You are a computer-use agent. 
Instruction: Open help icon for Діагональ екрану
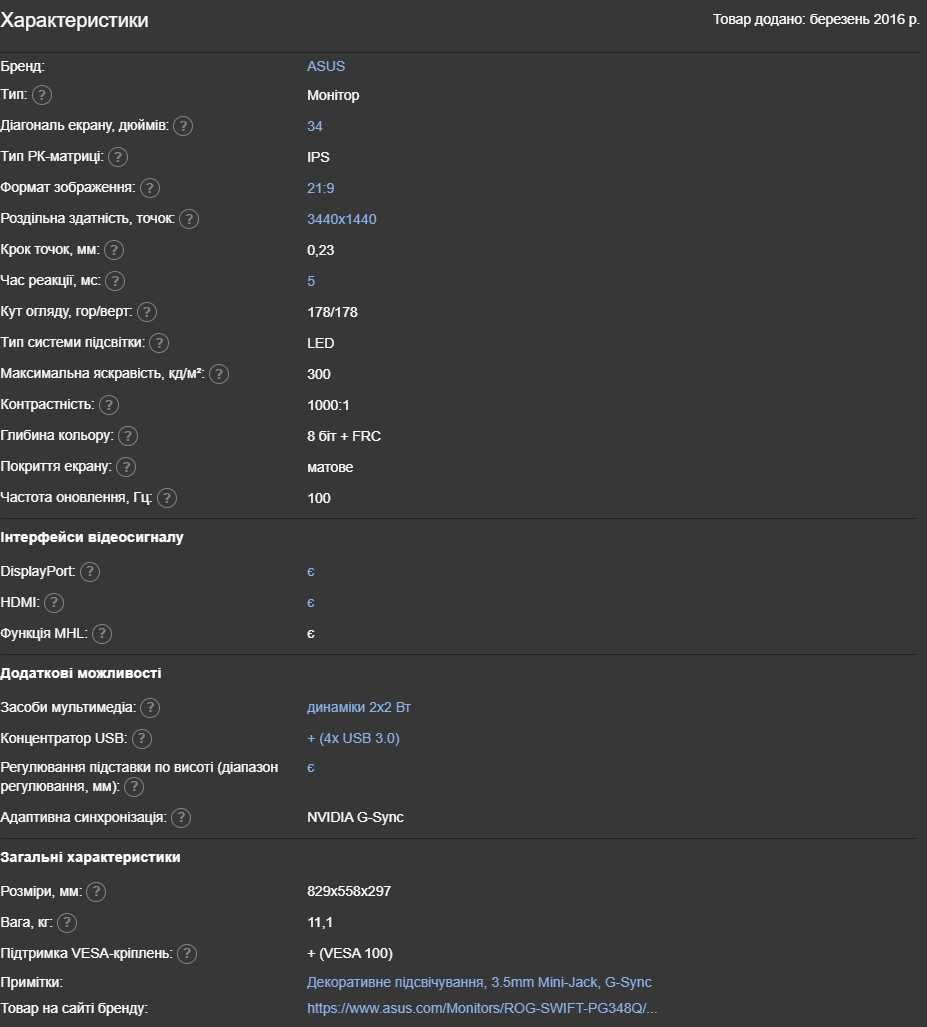coord(183,126)
